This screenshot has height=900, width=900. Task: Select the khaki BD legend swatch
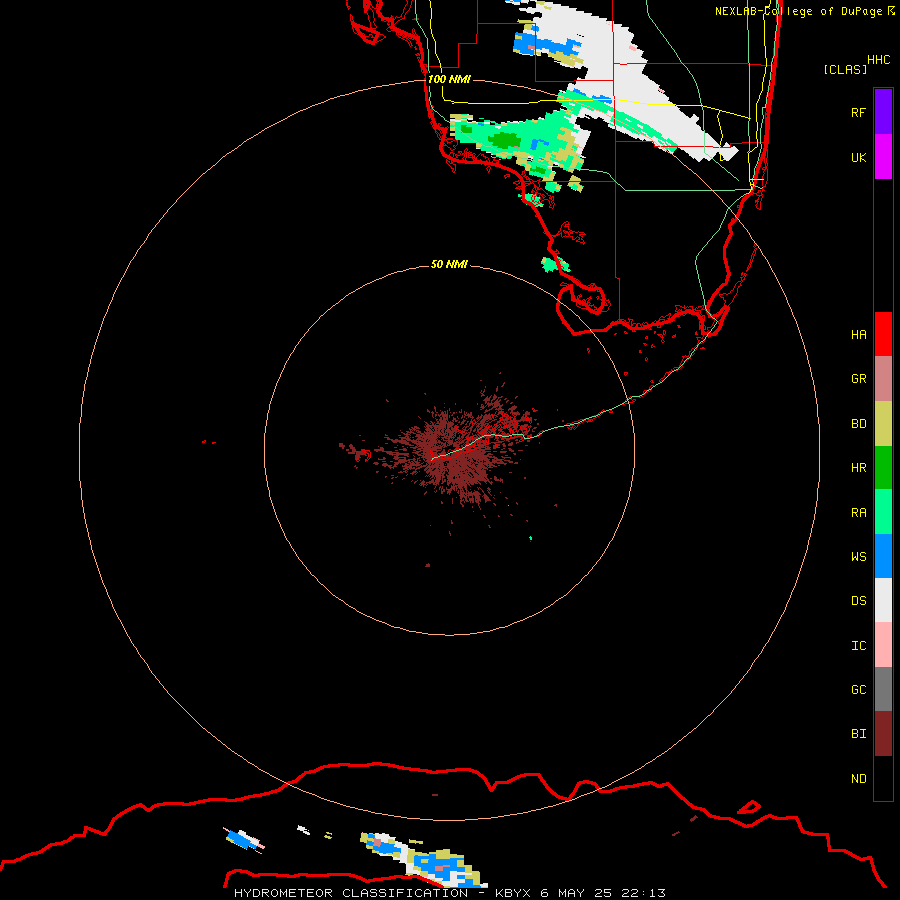(x=883, y=424)
